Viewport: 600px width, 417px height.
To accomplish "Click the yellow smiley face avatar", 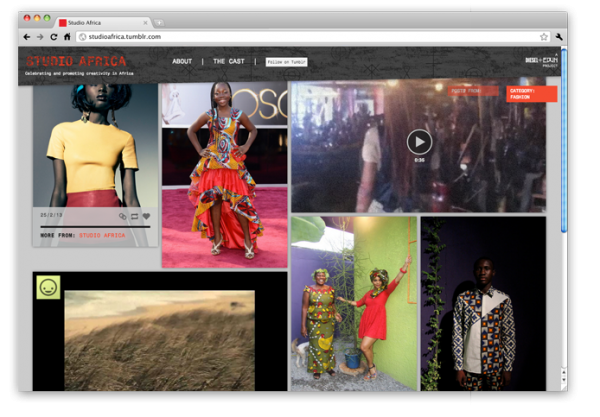I will [x=48, y=287].
